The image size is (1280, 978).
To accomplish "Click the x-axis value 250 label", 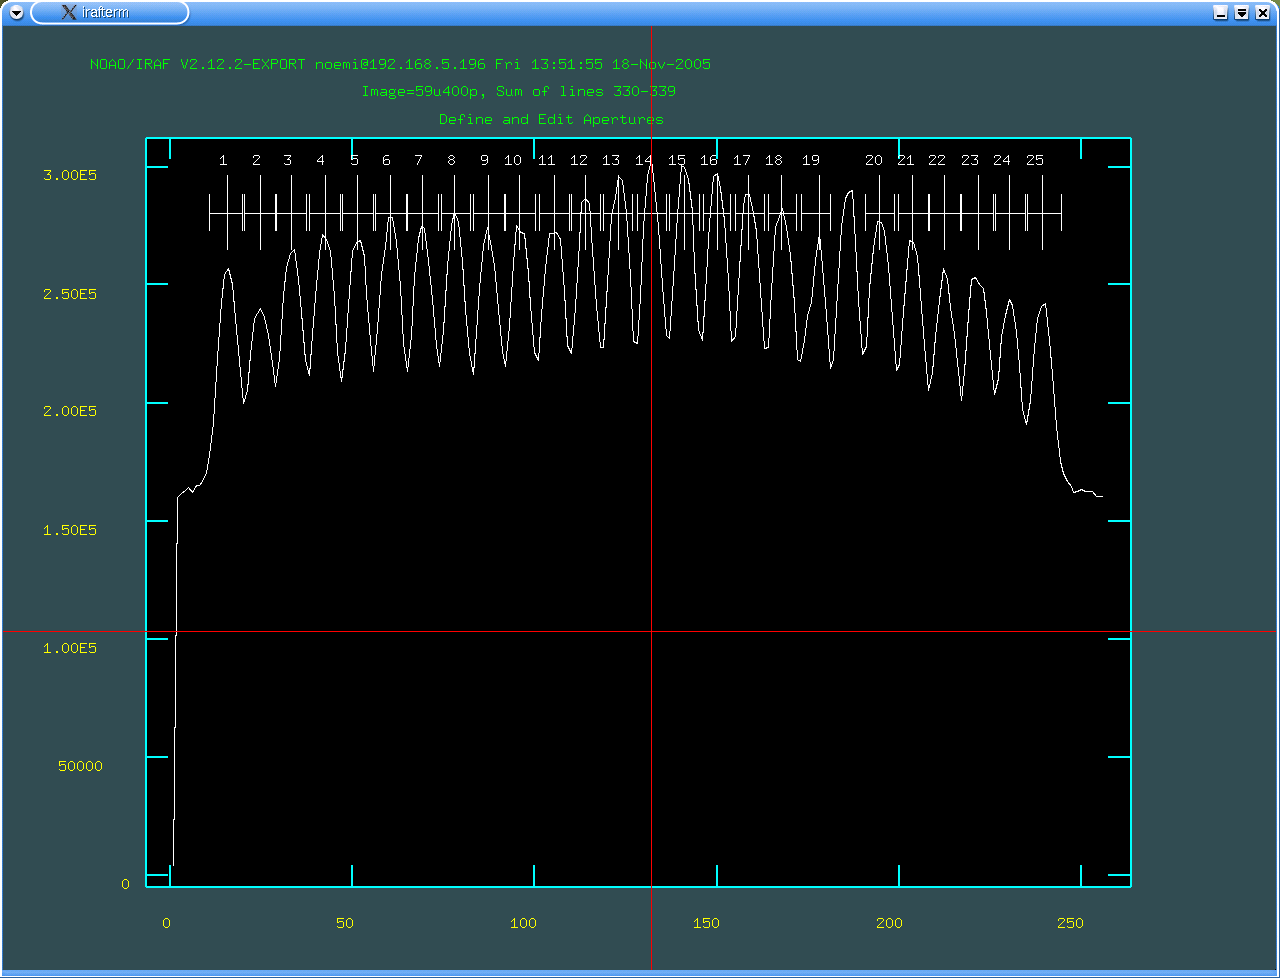I will coord(1070,923).
